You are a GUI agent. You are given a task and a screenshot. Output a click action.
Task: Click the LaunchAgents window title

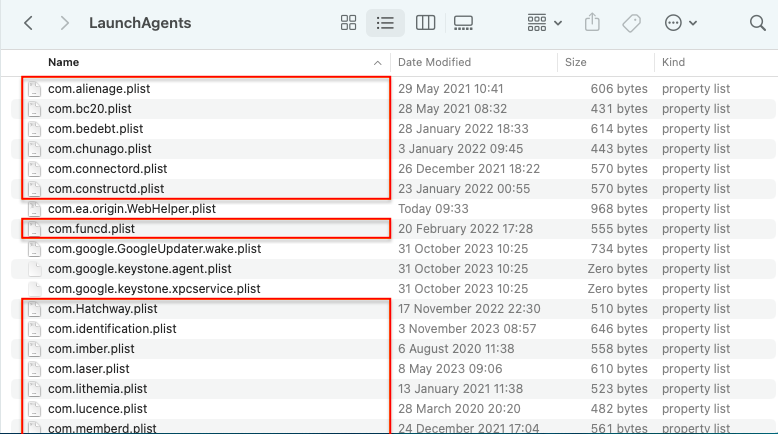click(x=140, y=23)
